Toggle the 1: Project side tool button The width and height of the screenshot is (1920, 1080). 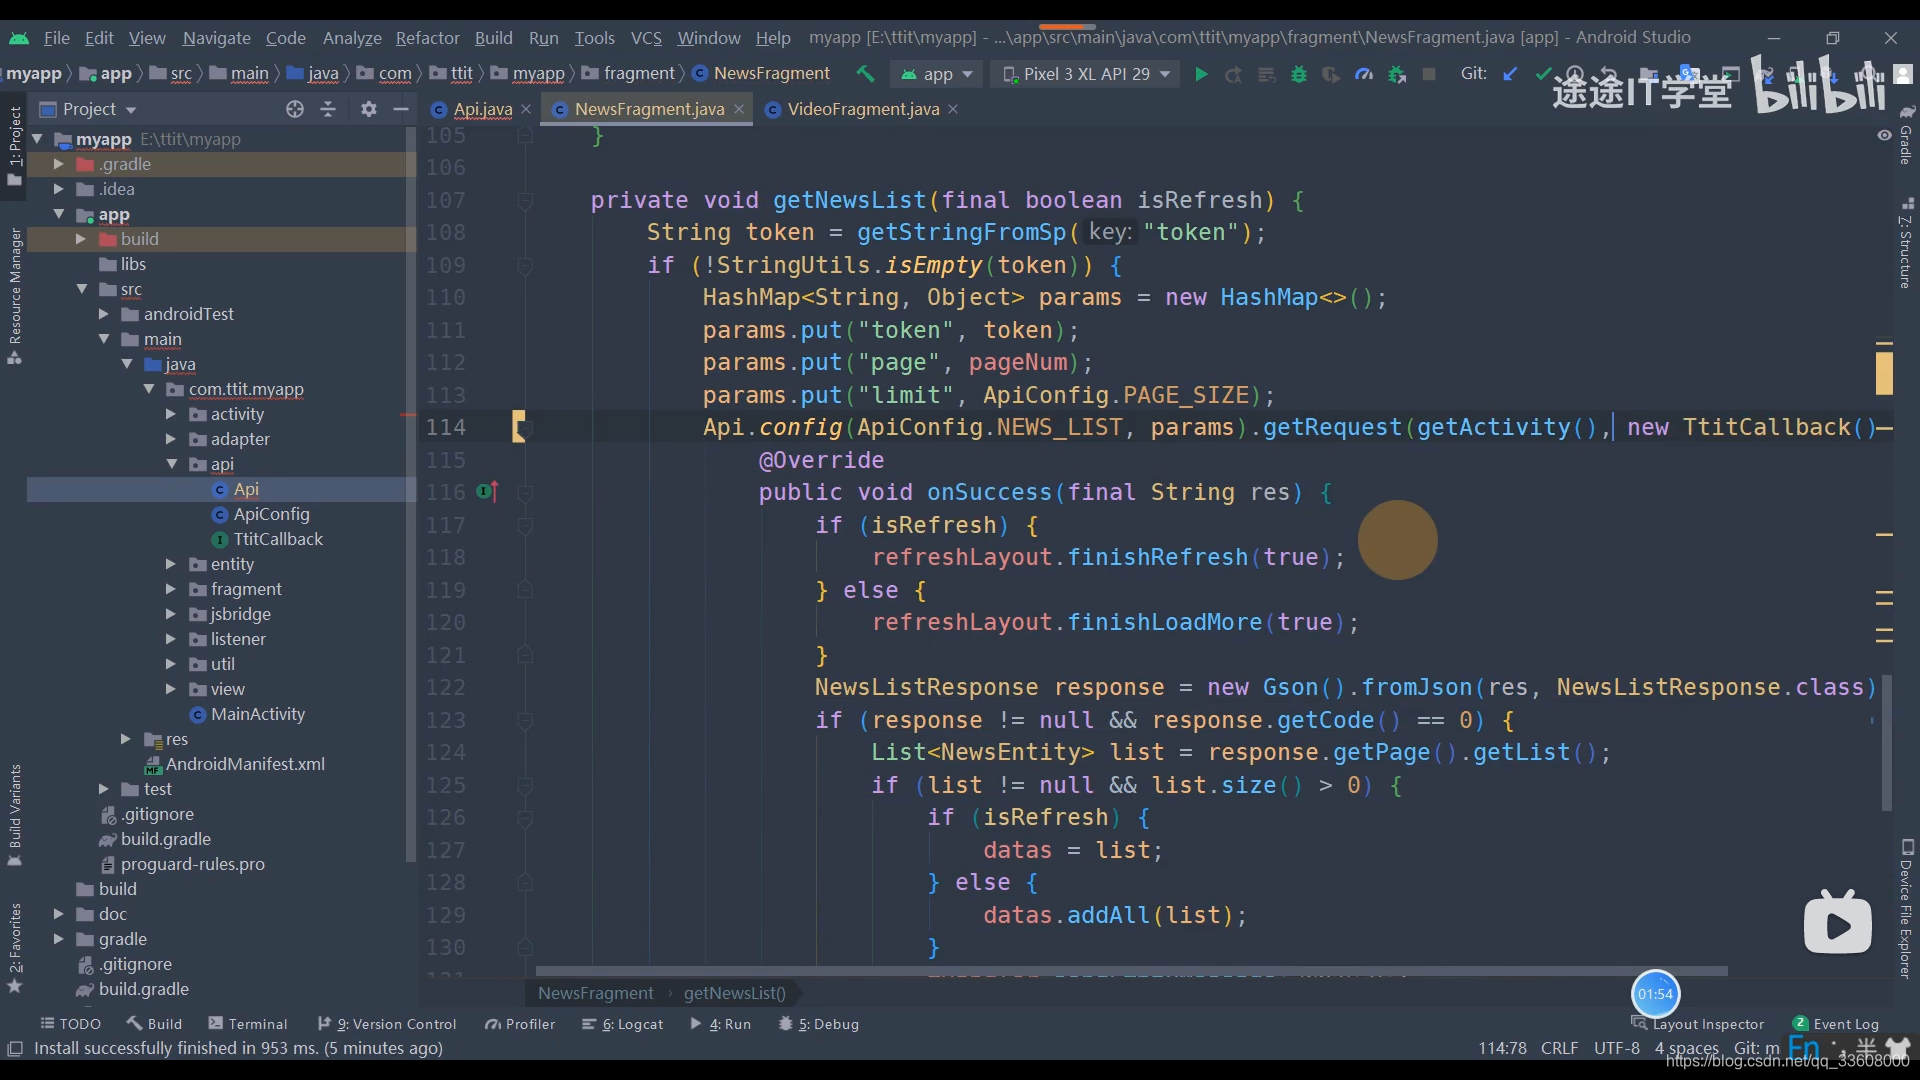click(14, 145)
